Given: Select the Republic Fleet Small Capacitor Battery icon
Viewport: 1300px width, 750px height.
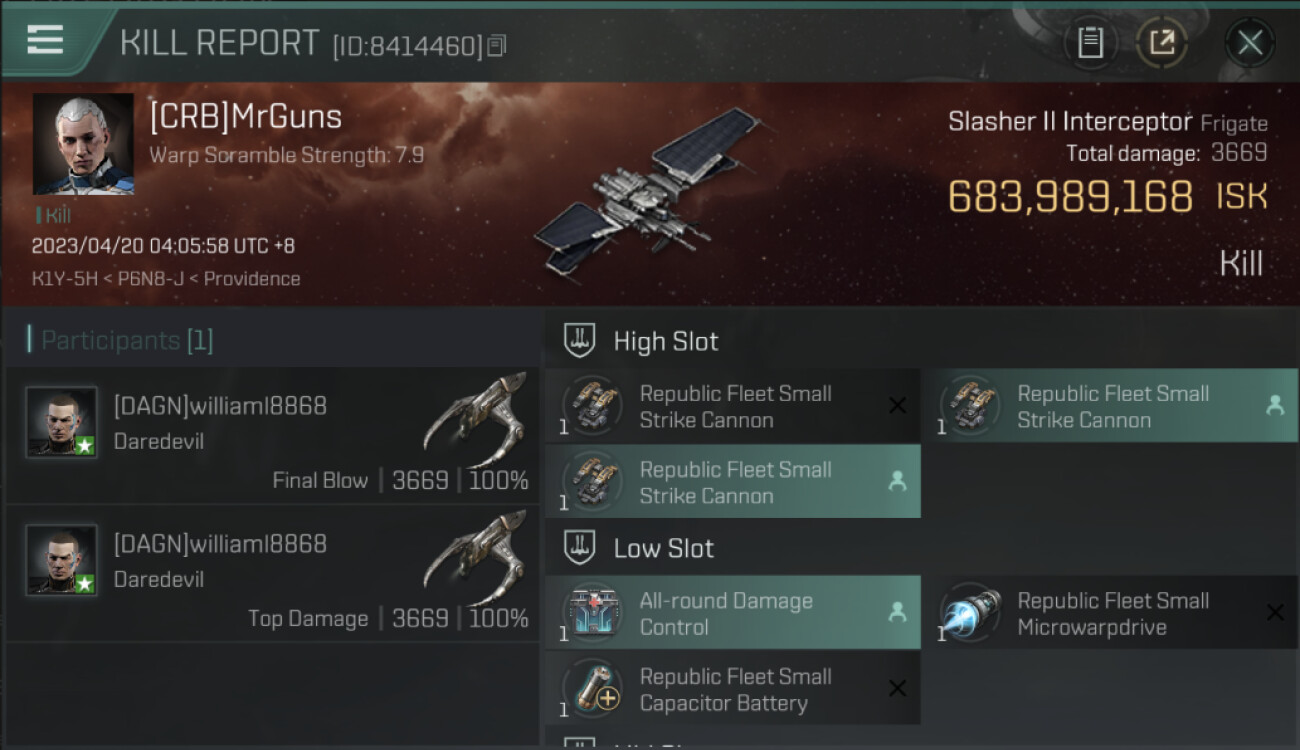Looking at the screenshot, I should point(593,689).
